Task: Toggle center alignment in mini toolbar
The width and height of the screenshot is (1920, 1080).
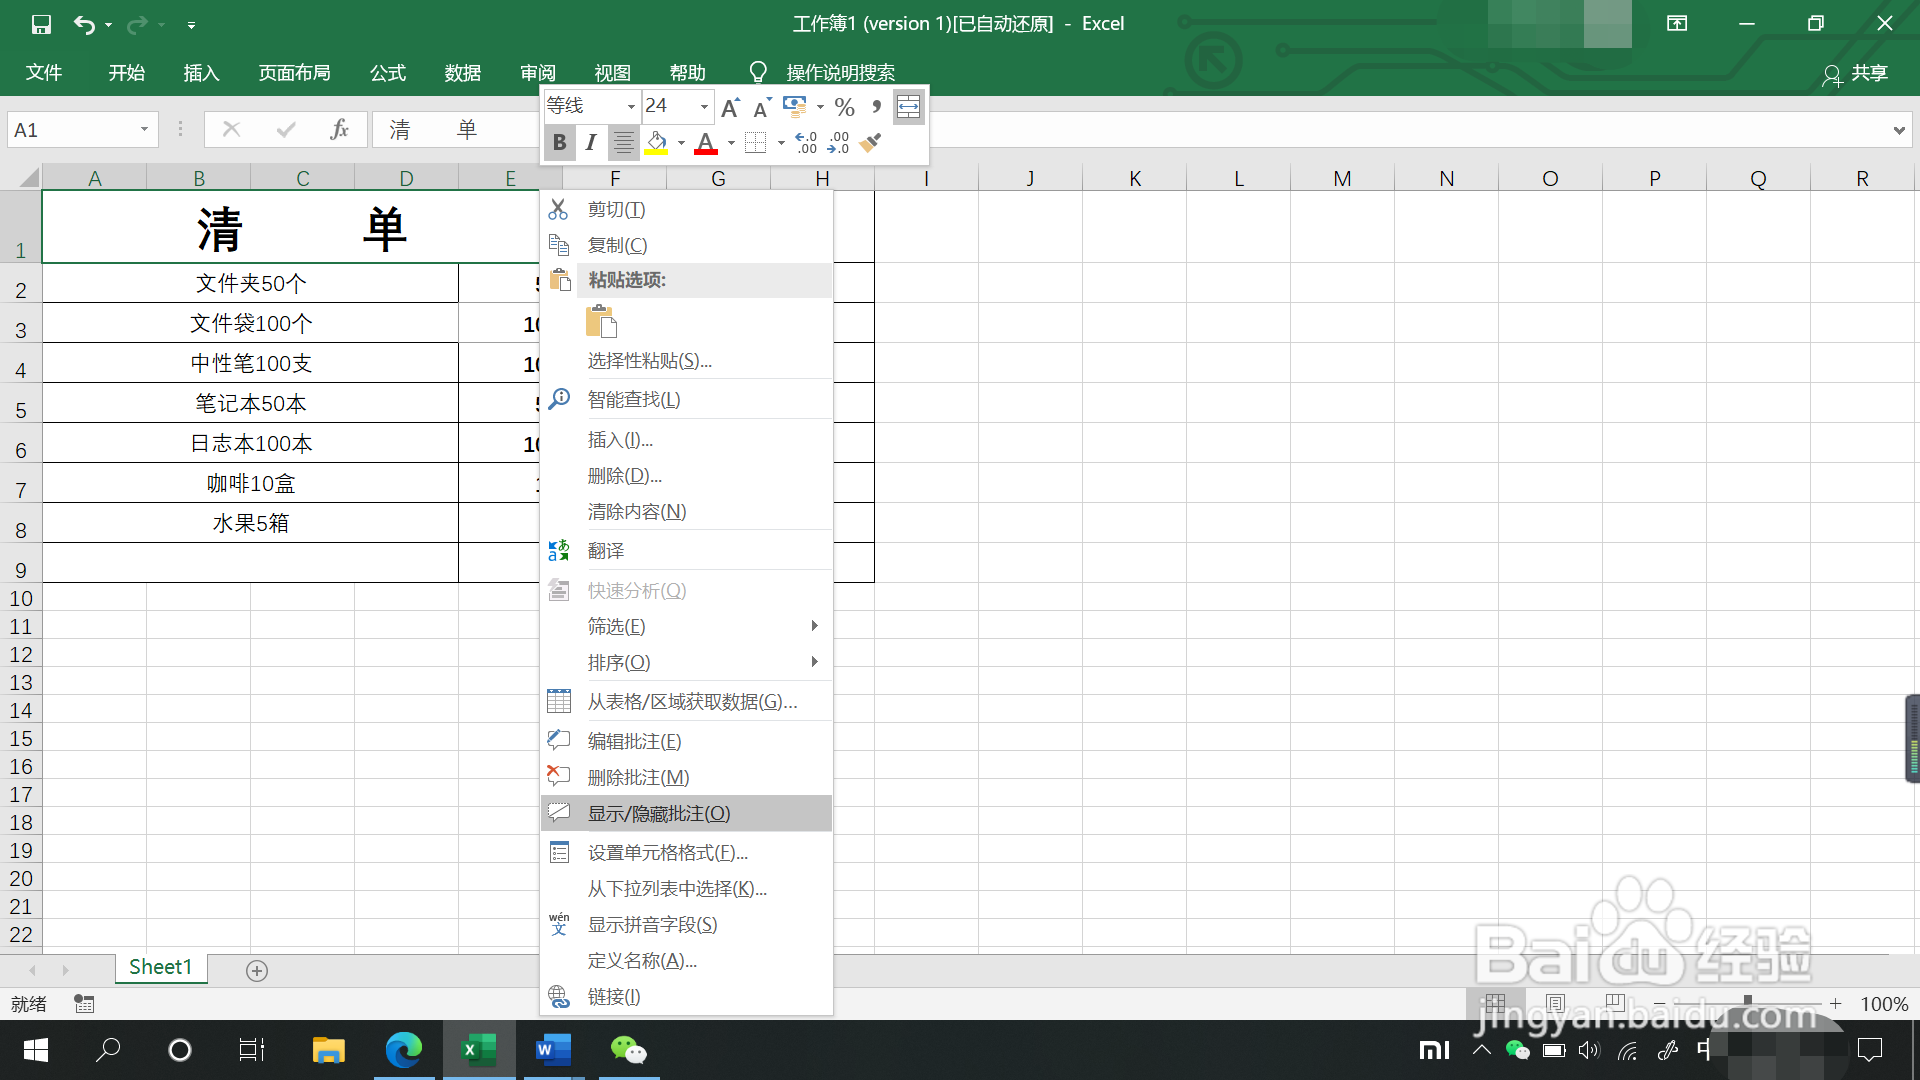Action: pos(623,143)
